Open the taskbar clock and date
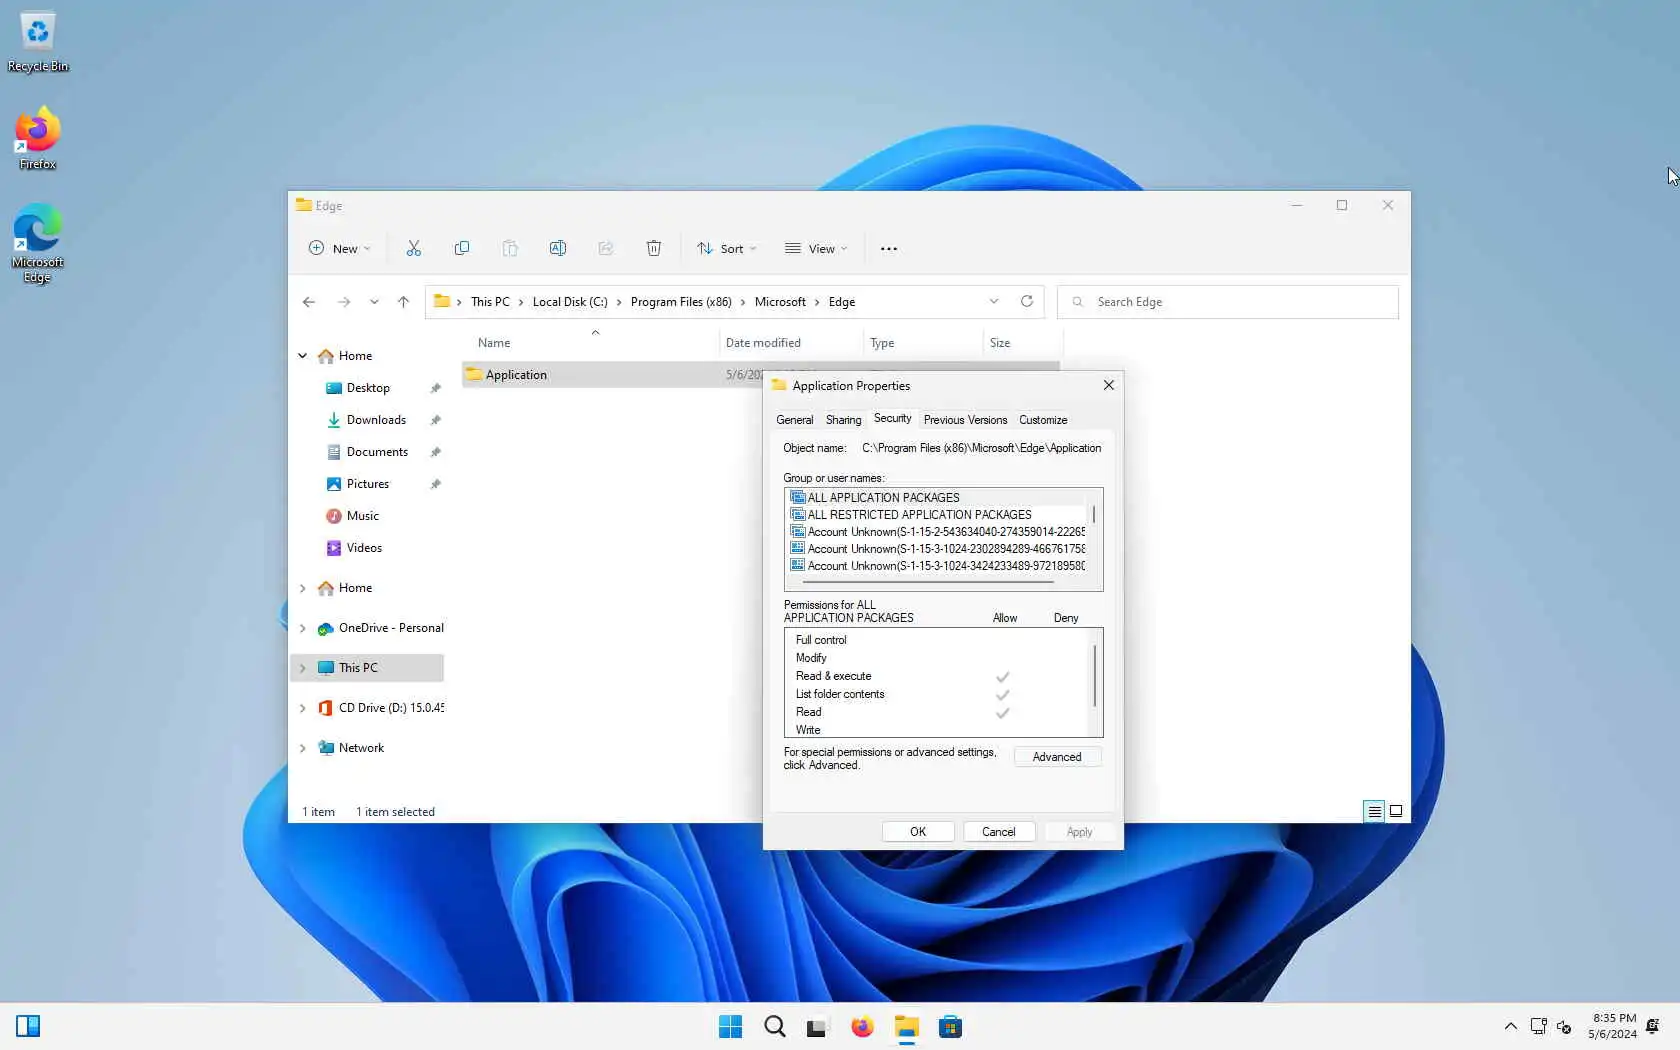 click(1611, 1027)
